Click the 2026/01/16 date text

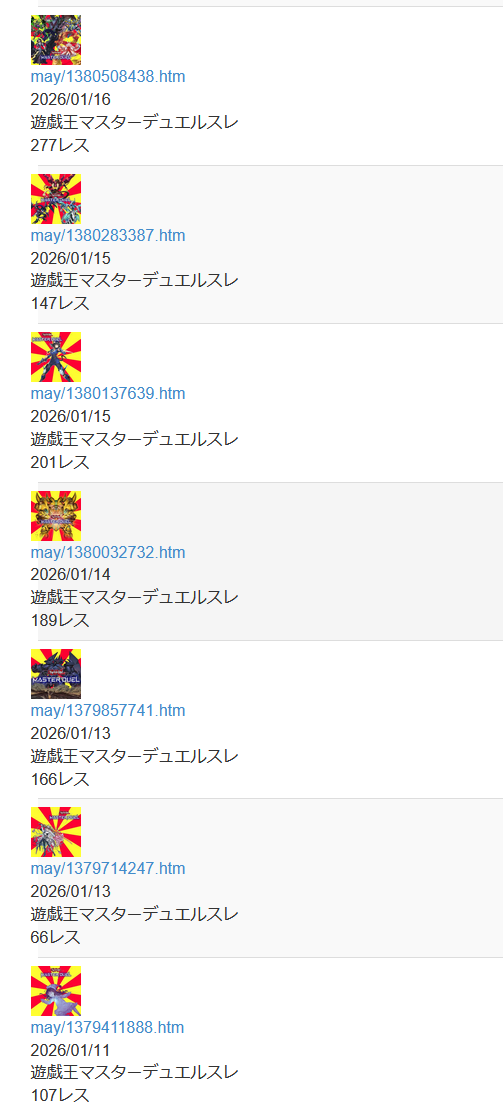click(x=71, y=99)
